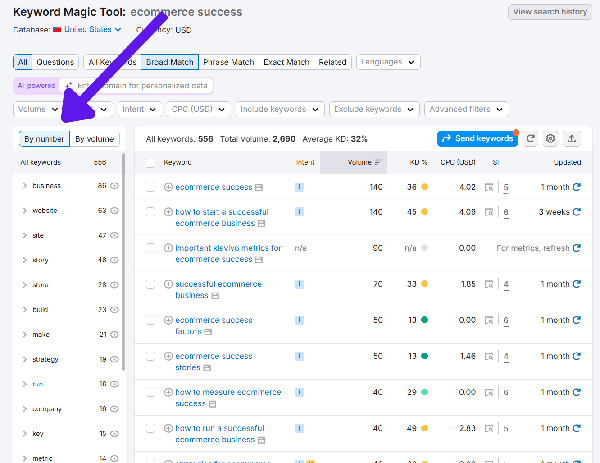Refresh metrics for klaviyo metrics row
The width and height of the screenshot is (600, 463).
coord(577,248)
